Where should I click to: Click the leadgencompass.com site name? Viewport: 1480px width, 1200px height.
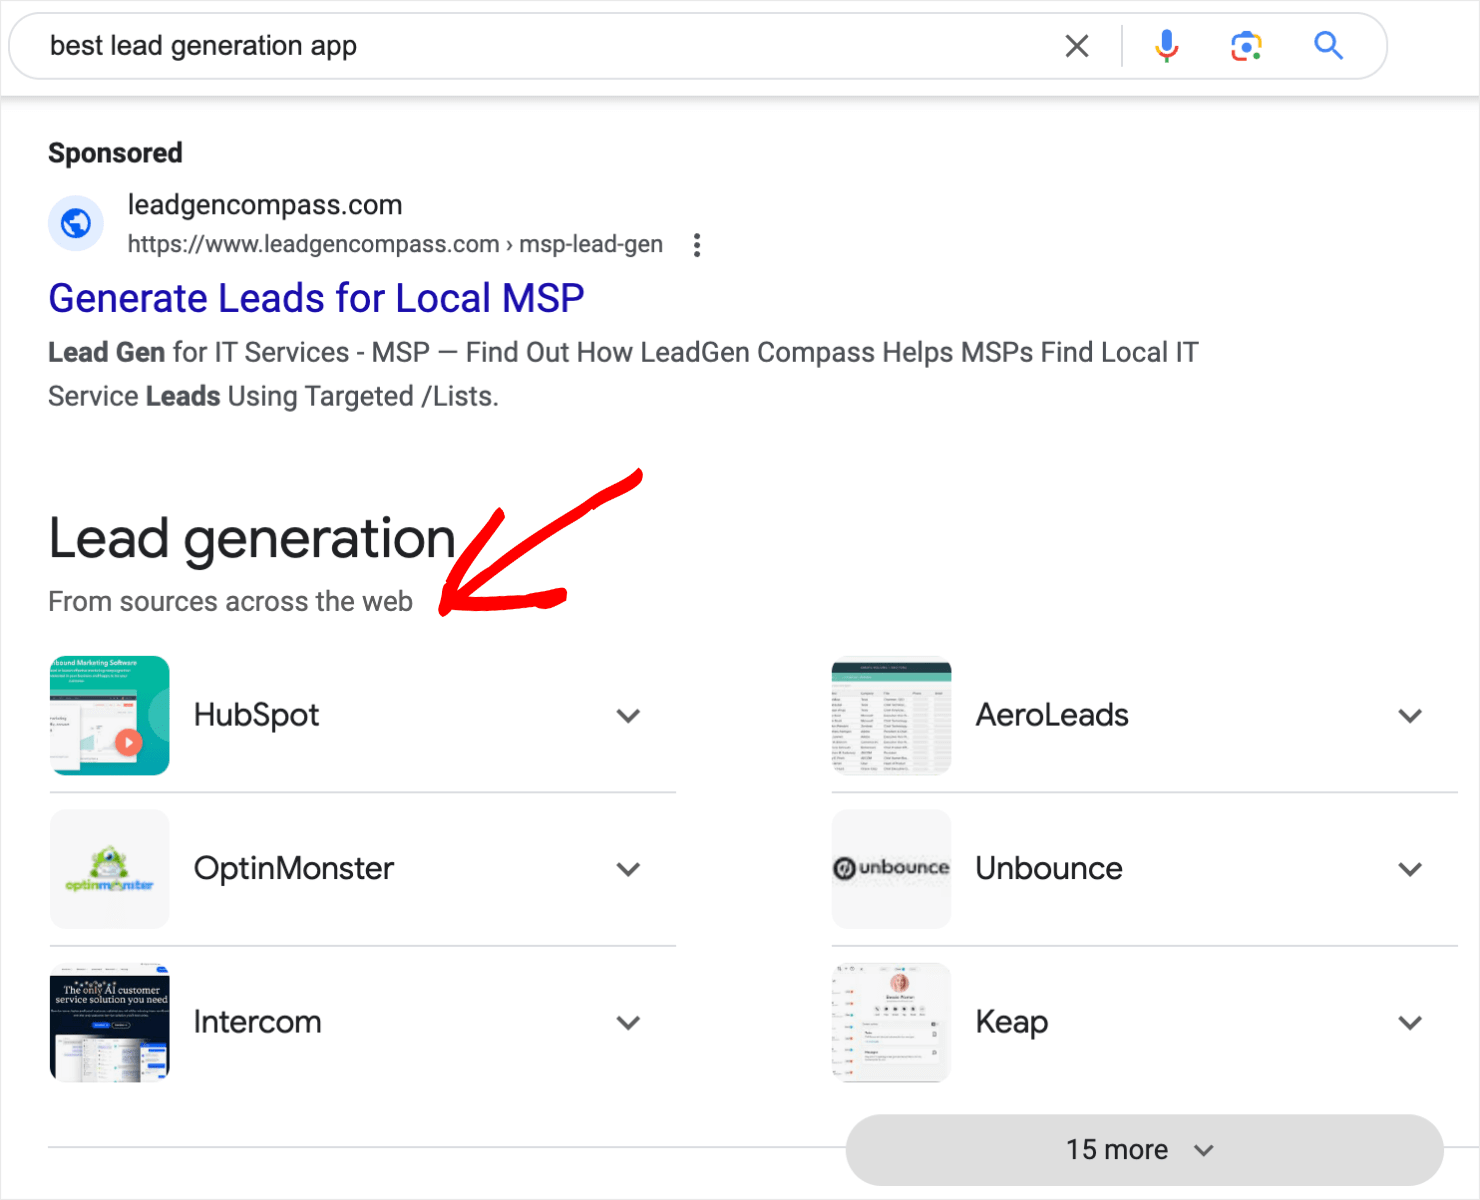click(x=265, y=205)
